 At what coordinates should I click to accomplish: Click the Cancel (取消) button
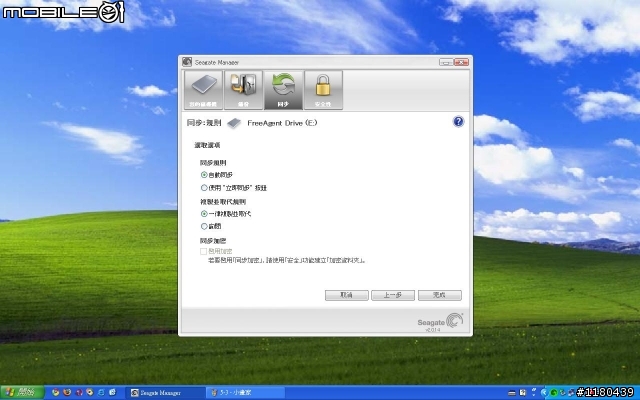point(347,295)
